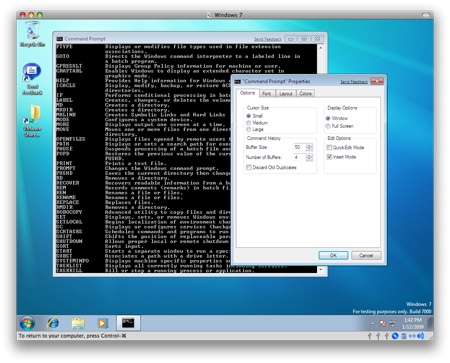The height and width of the screenshot is (363, 450).
Task: Enable QuickEdit Mode checkbox
Action: [x=329, y=147]
